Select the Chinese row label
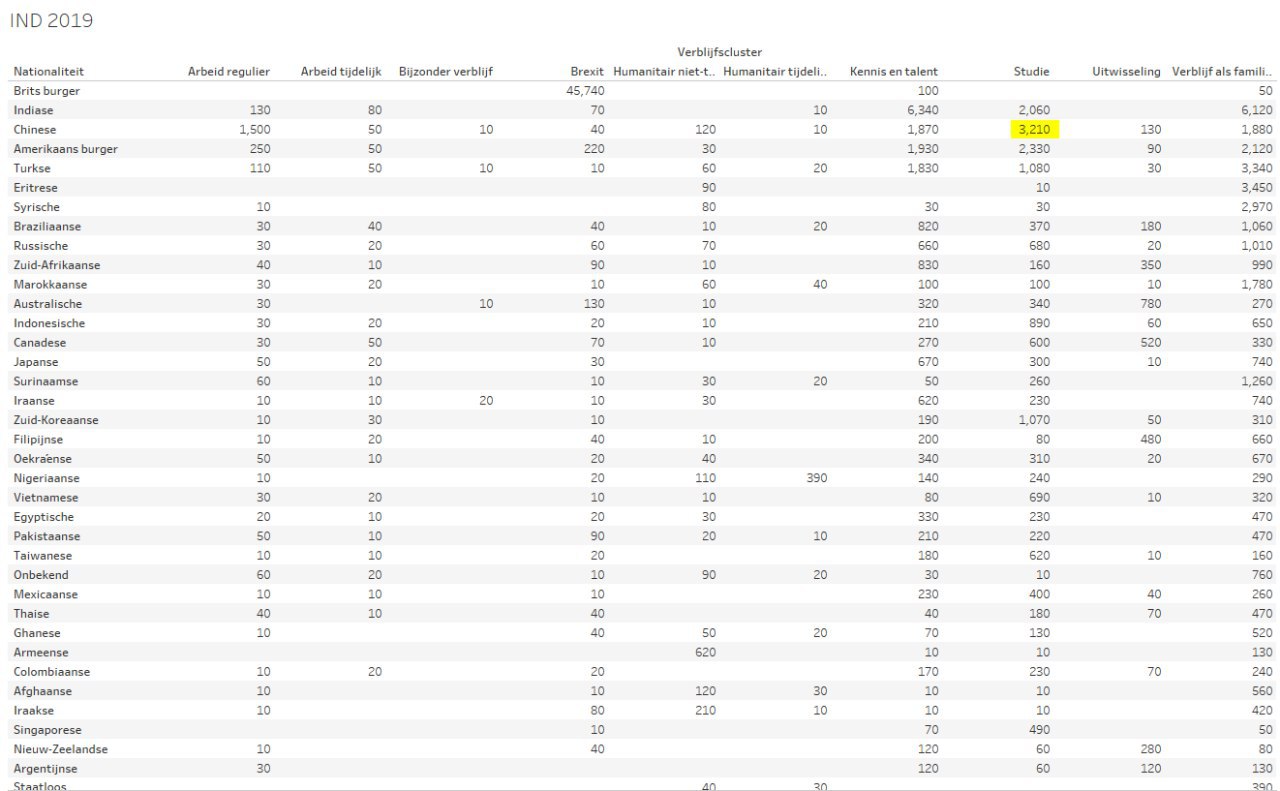This screenshot has height=791, width=1280. (x=35, y=130)
